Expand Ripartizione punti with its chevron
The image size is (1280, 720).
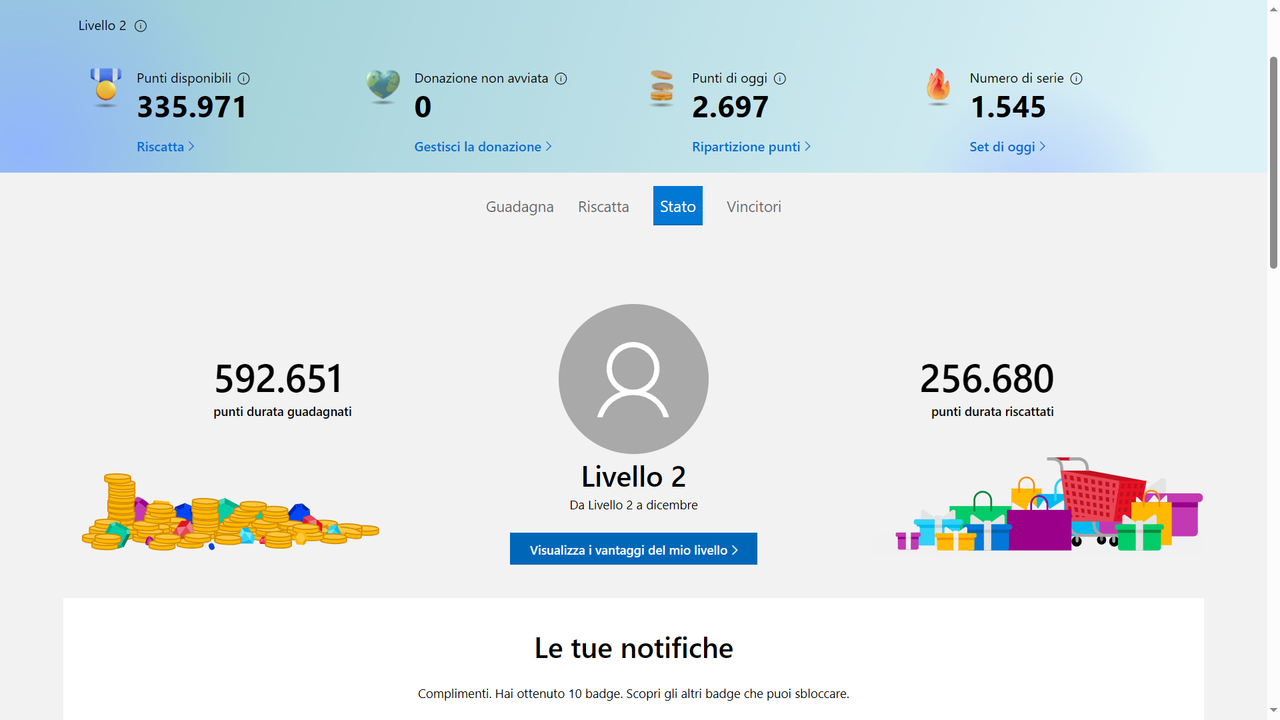[808, 146]
